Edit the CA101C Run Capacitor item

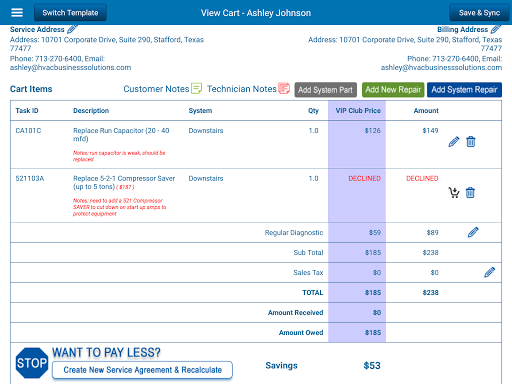click(454, 142)
